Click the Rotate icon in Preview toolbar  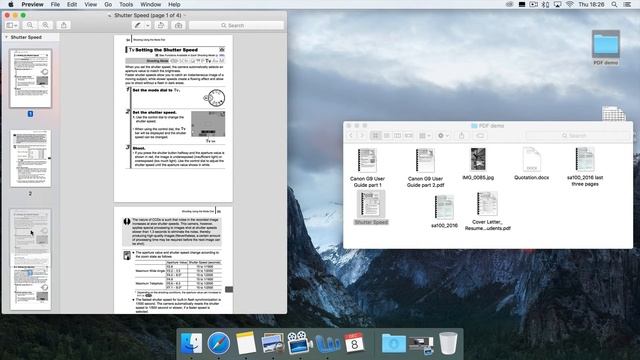(x=161, y=25)
